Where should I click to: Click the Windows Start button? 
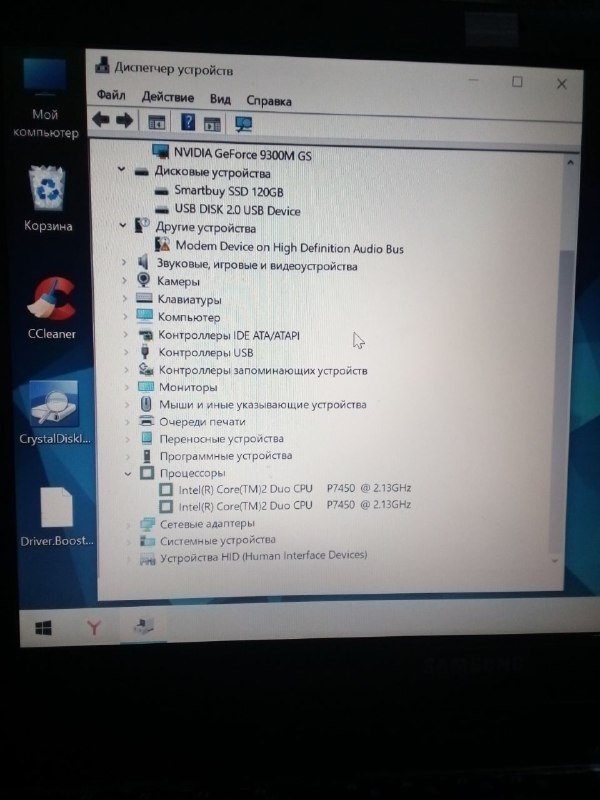click(x=43, y=628)
